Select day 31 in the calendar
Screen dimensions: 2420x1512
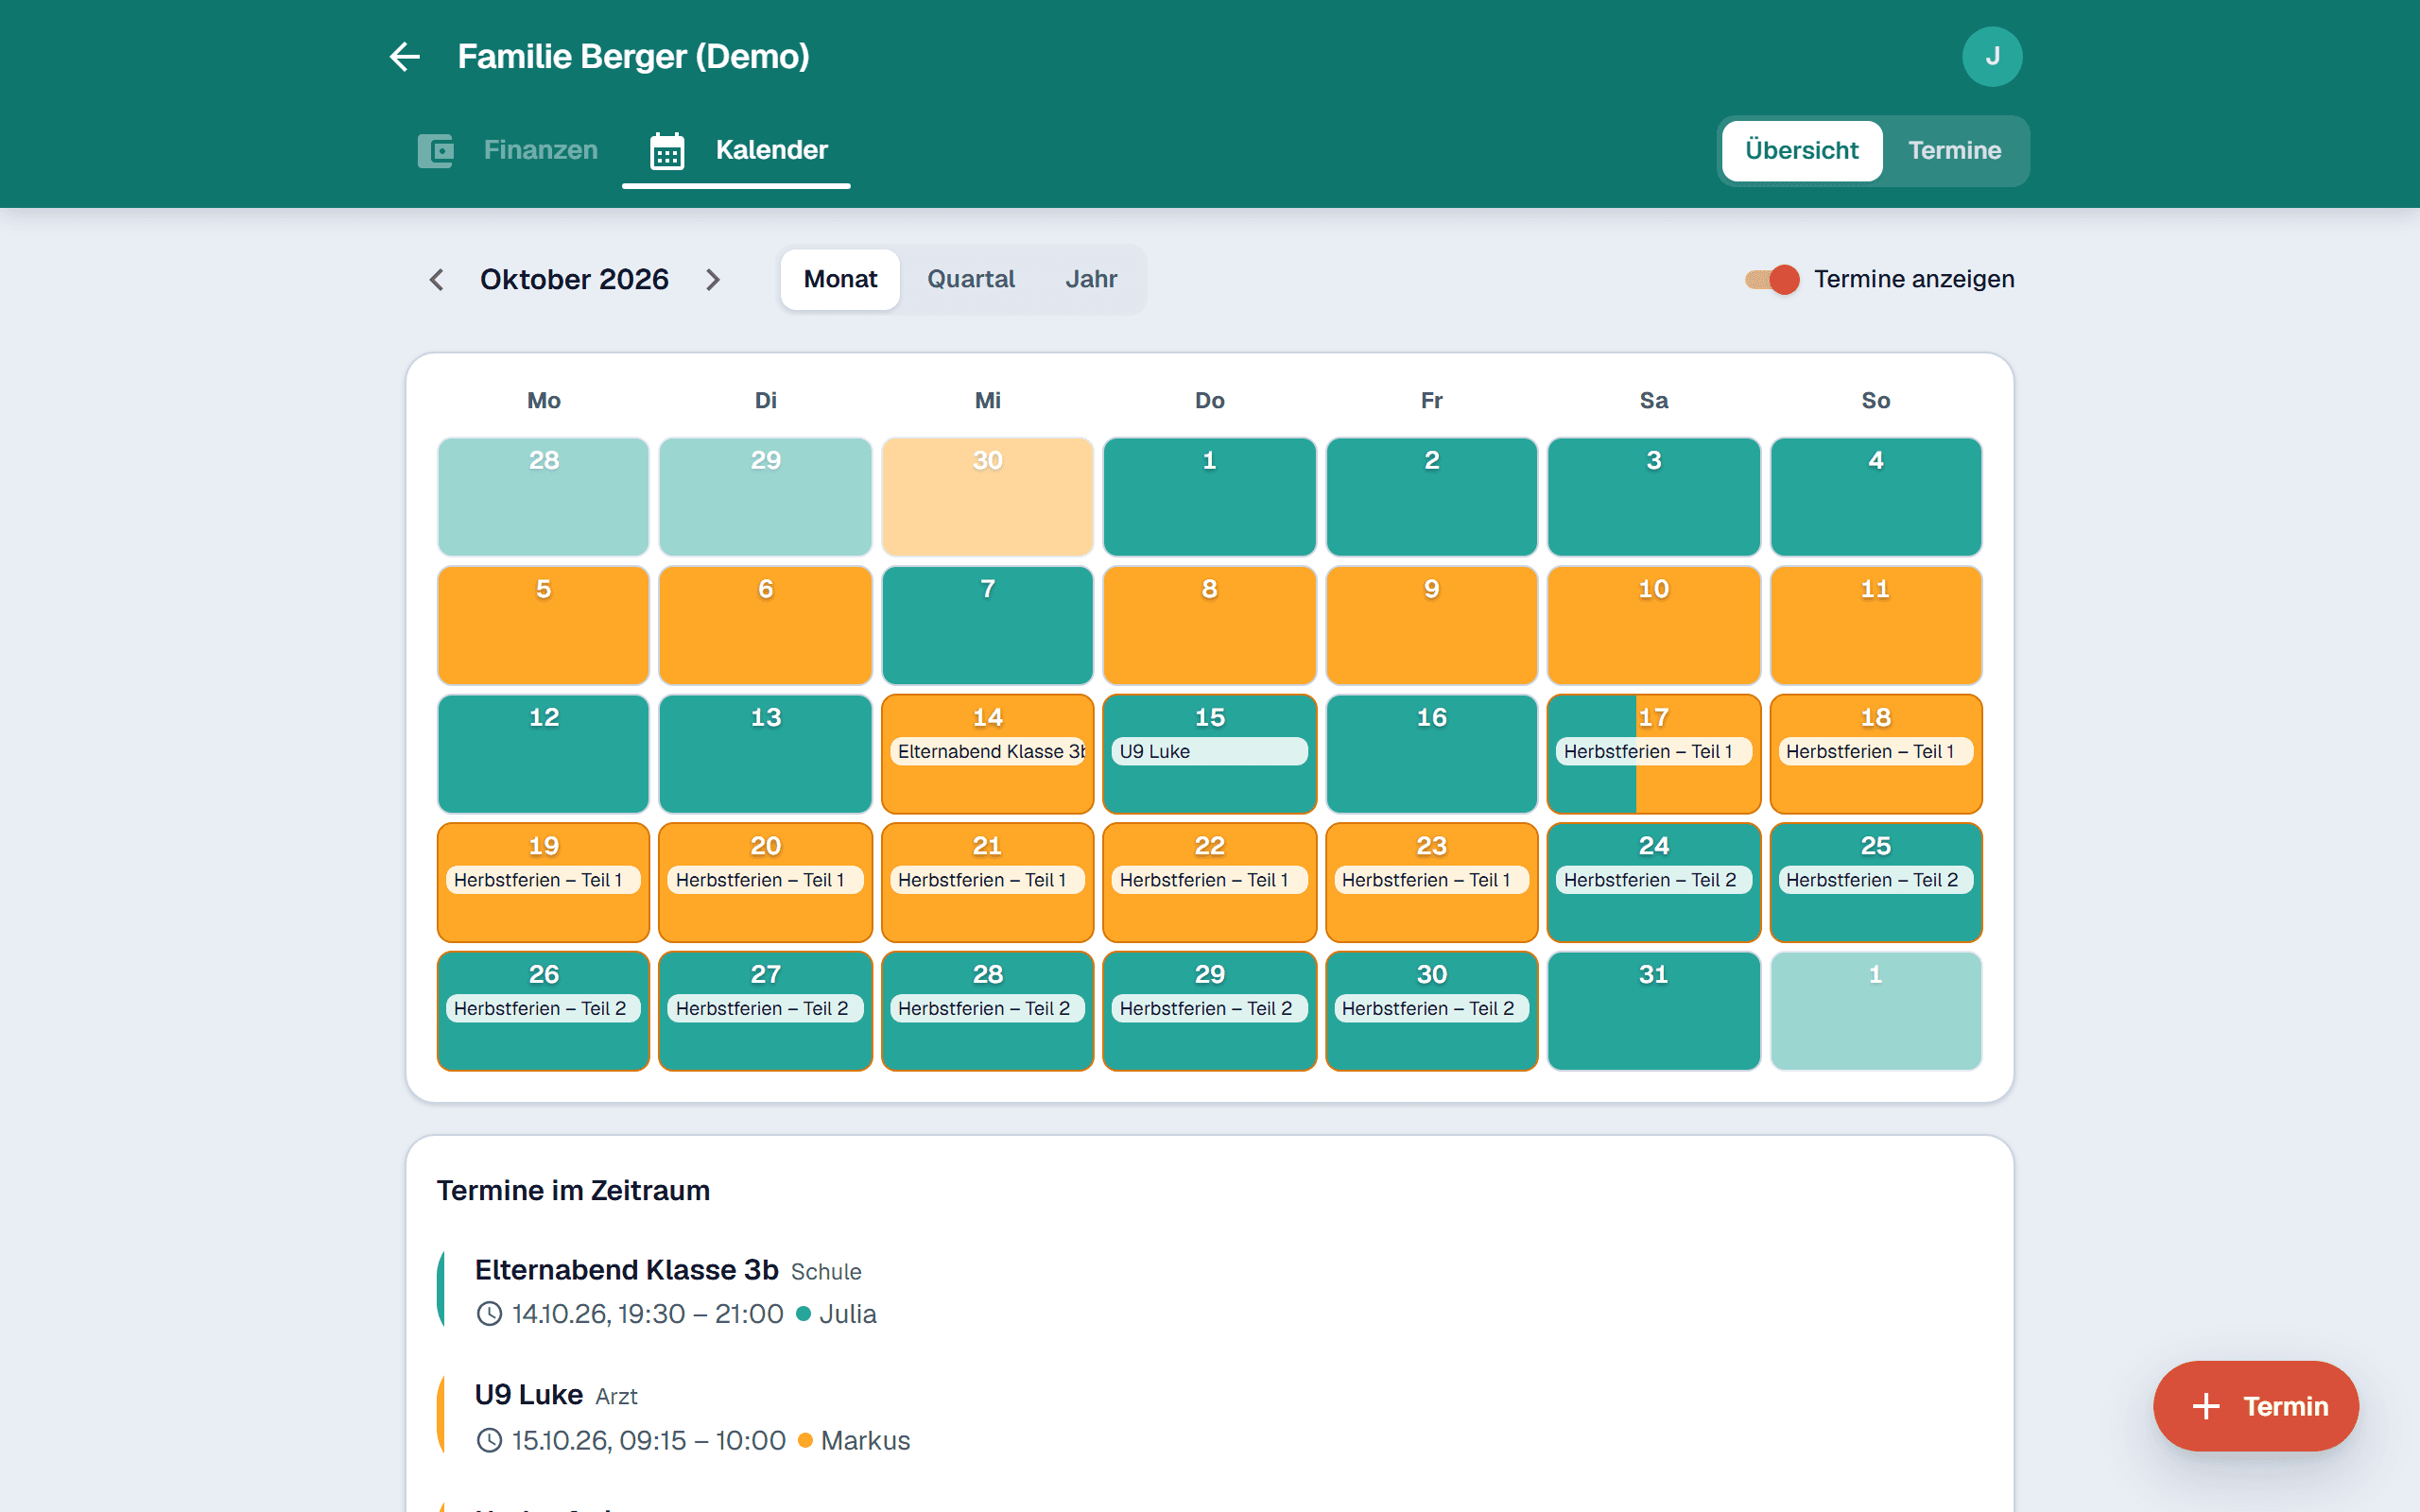tap(1653, 1011)
